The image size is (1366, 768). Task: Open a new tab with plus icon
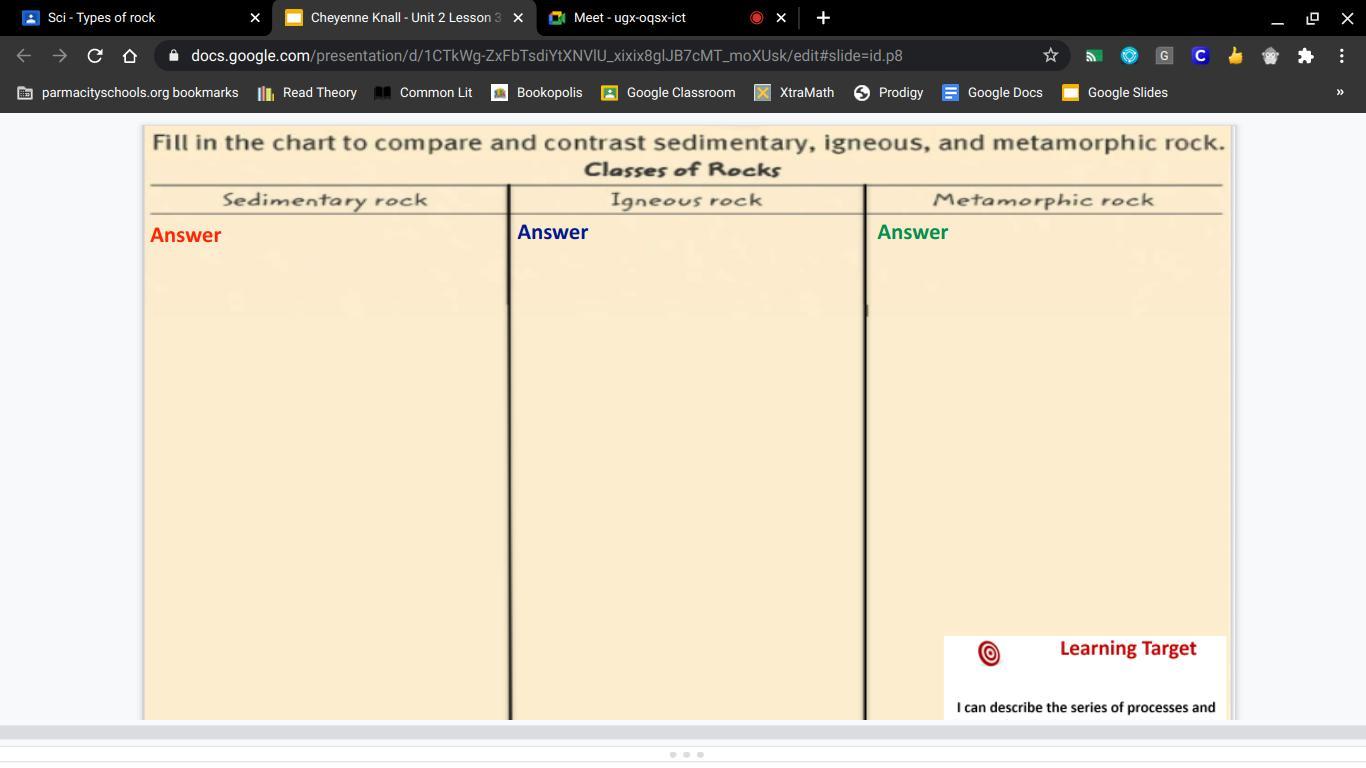pos(823,18)
